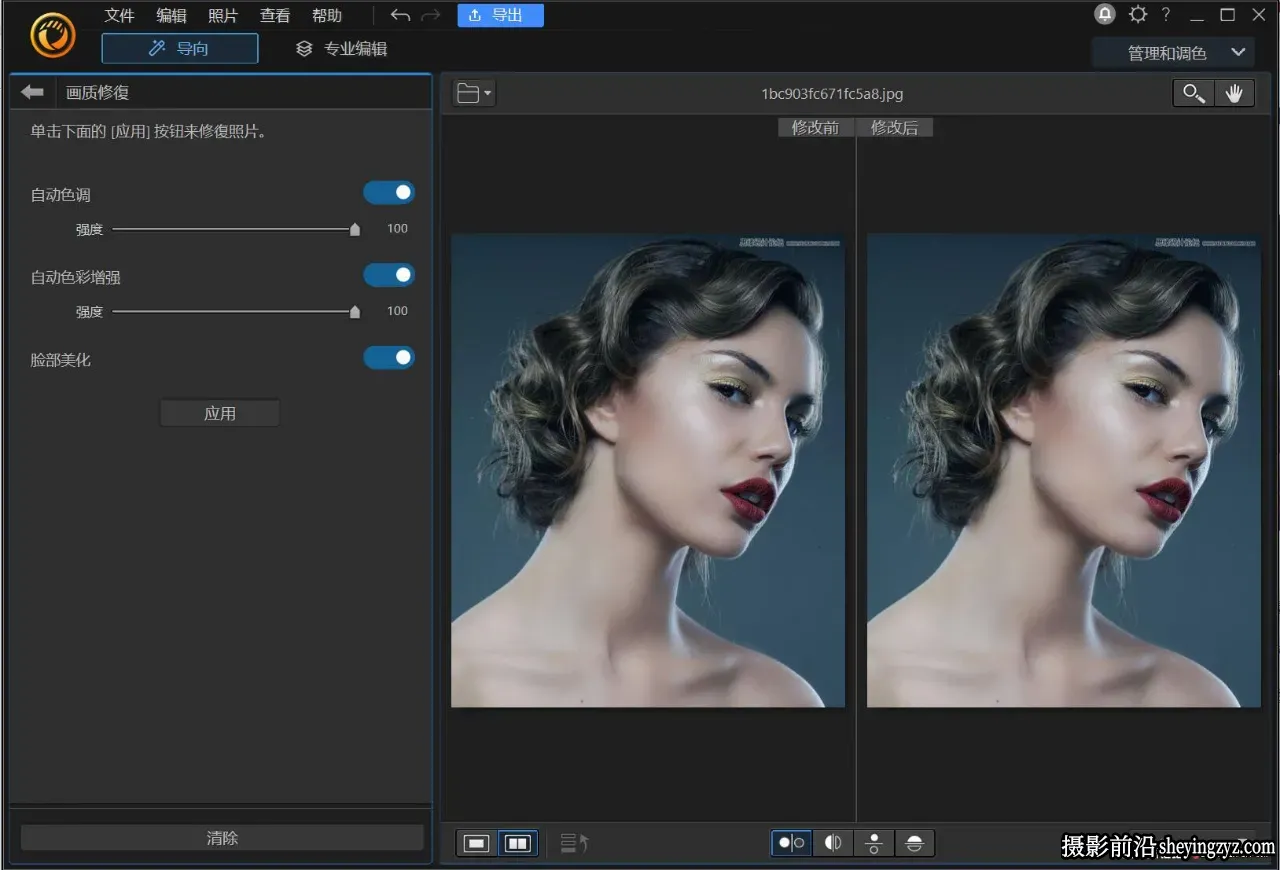1280x870 pixels.
Task: Click the 修改前 label
Action: tap(815, 127)
